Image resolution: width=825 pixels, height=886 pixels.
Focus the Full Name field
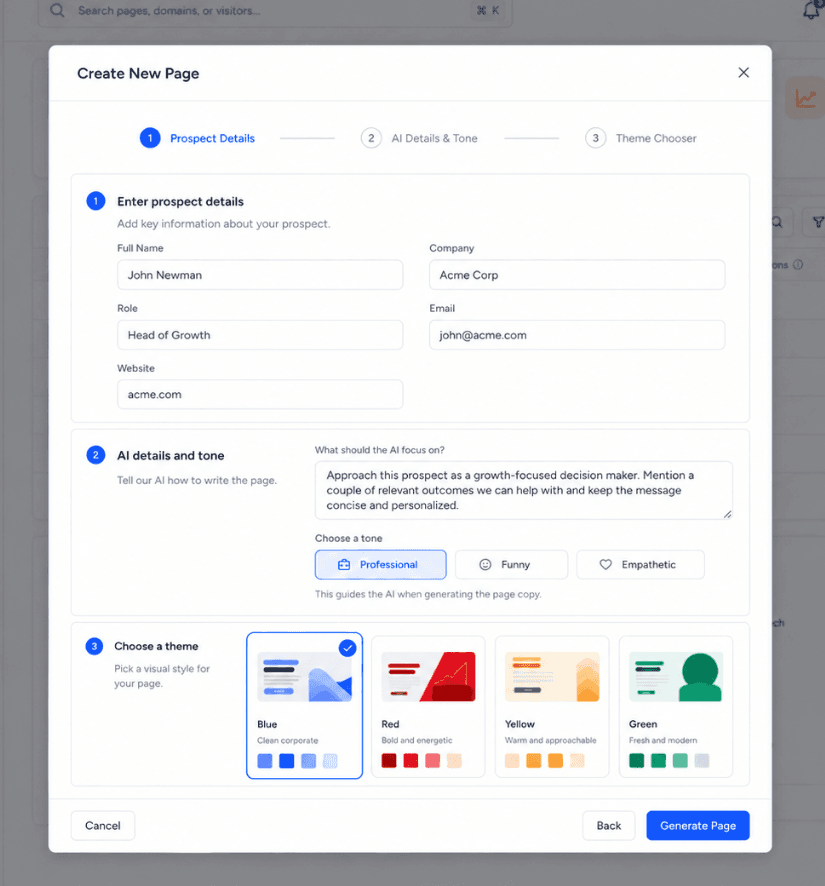[x=260, y=275]
